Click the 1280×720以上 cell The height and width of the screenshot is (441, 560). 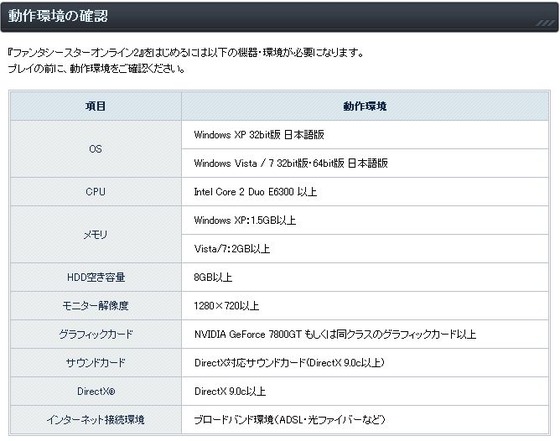point(365,306)
